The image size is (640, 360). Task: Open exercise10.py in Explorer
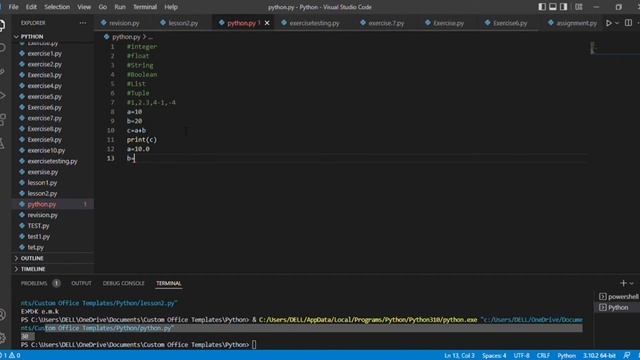46,150
